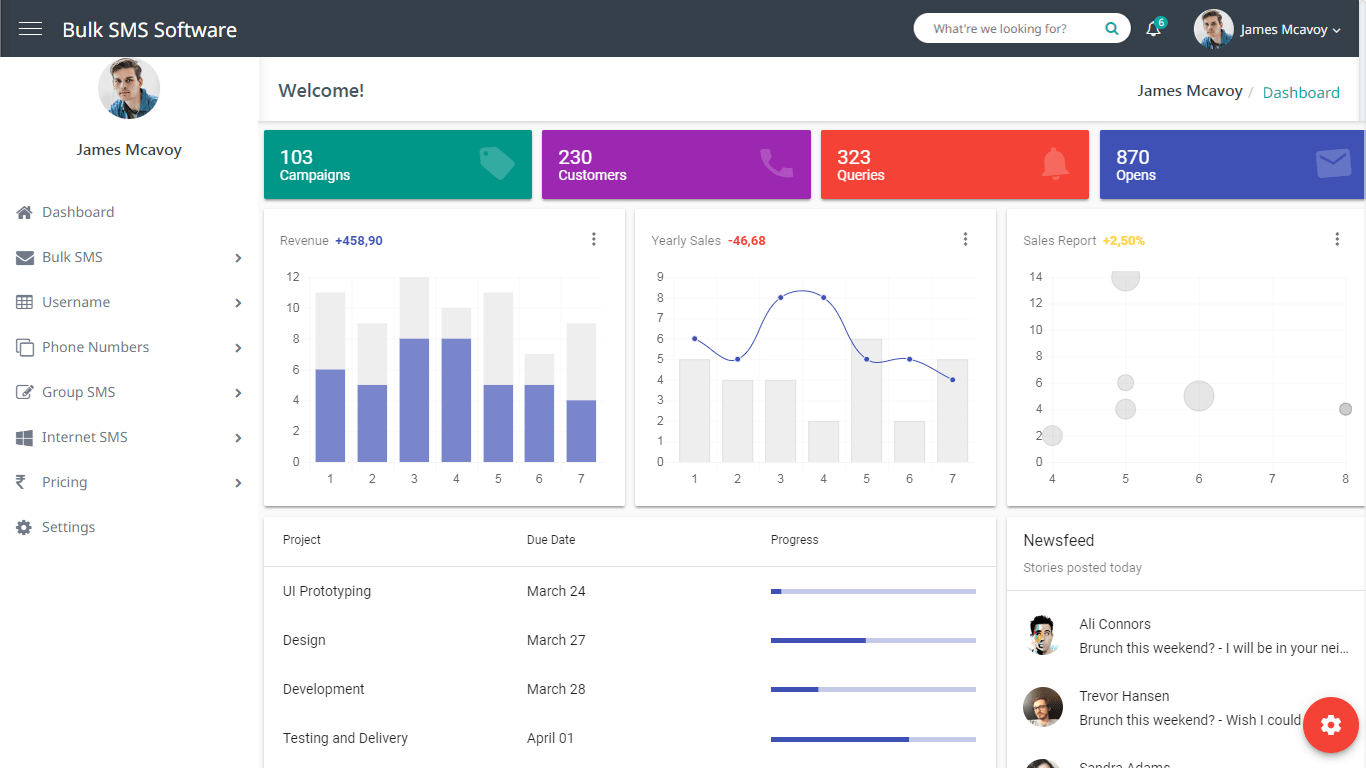The image size is (1366, 768).
Task: Click the Group SMS edit icon
Action: click(x=24, y=392)
